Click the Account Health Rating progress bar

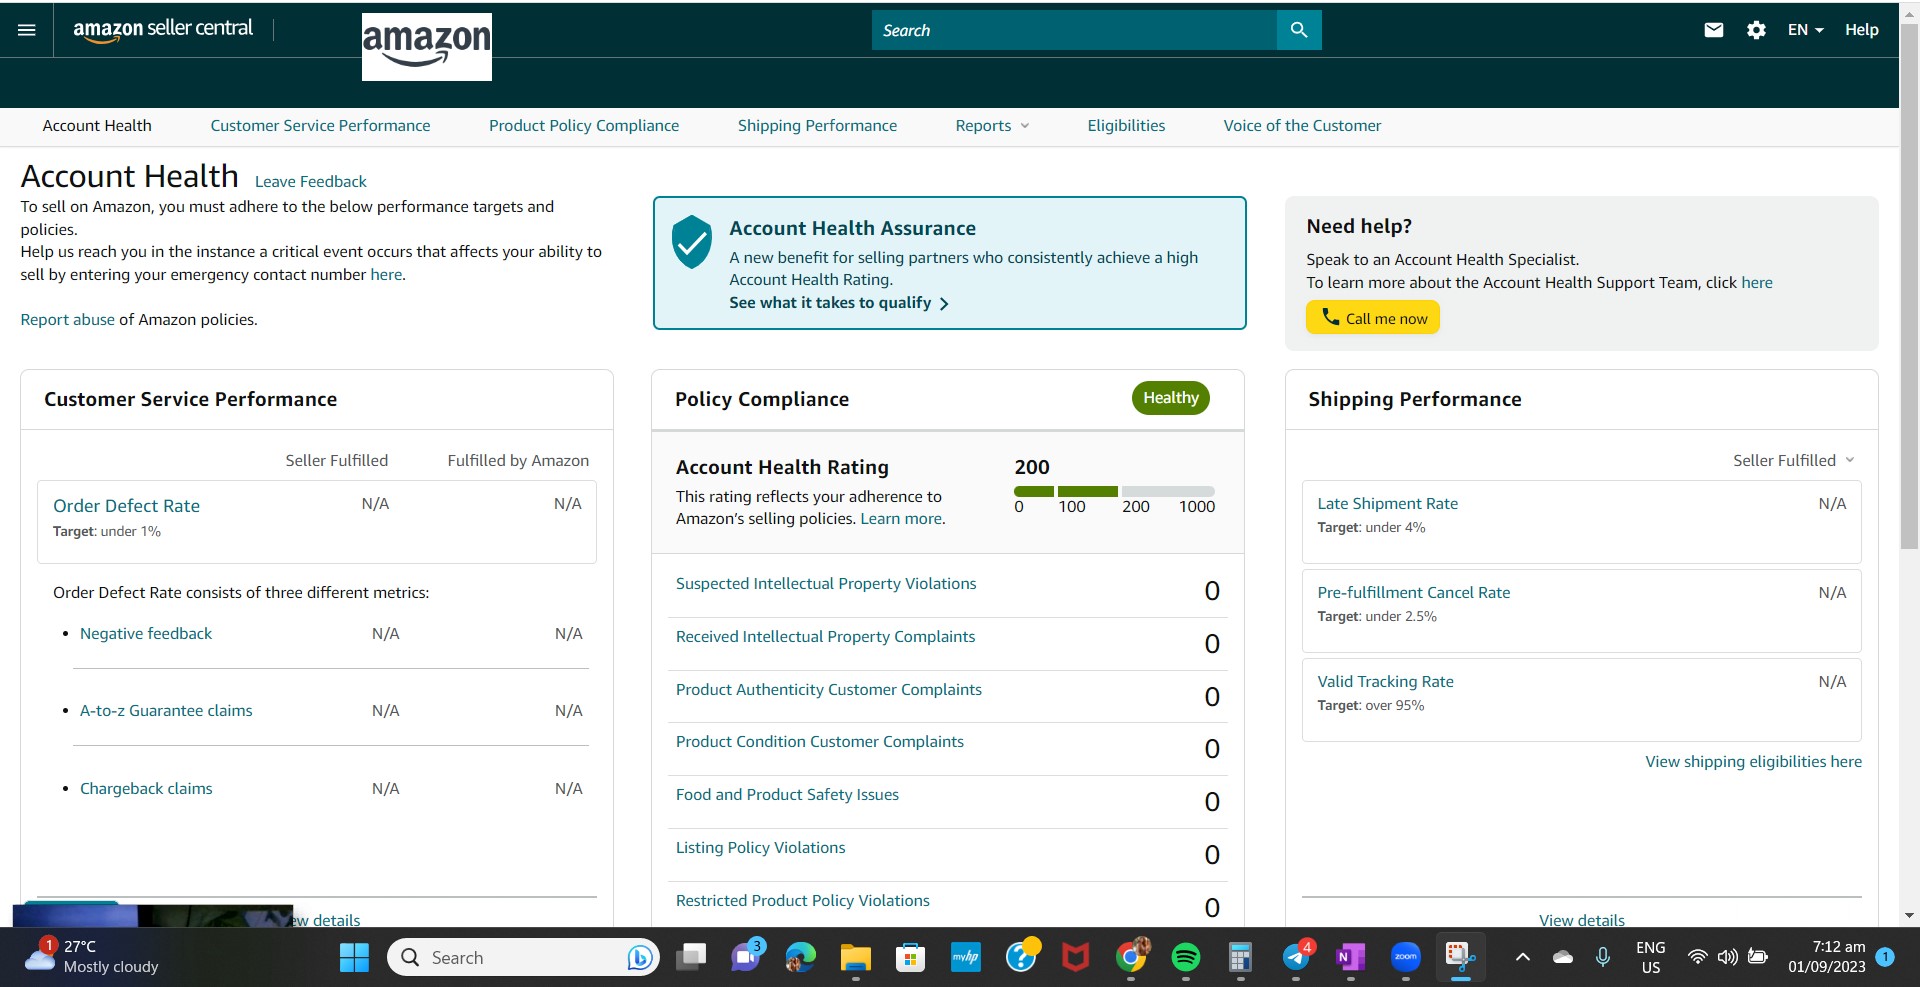(x=1114, y=491)
